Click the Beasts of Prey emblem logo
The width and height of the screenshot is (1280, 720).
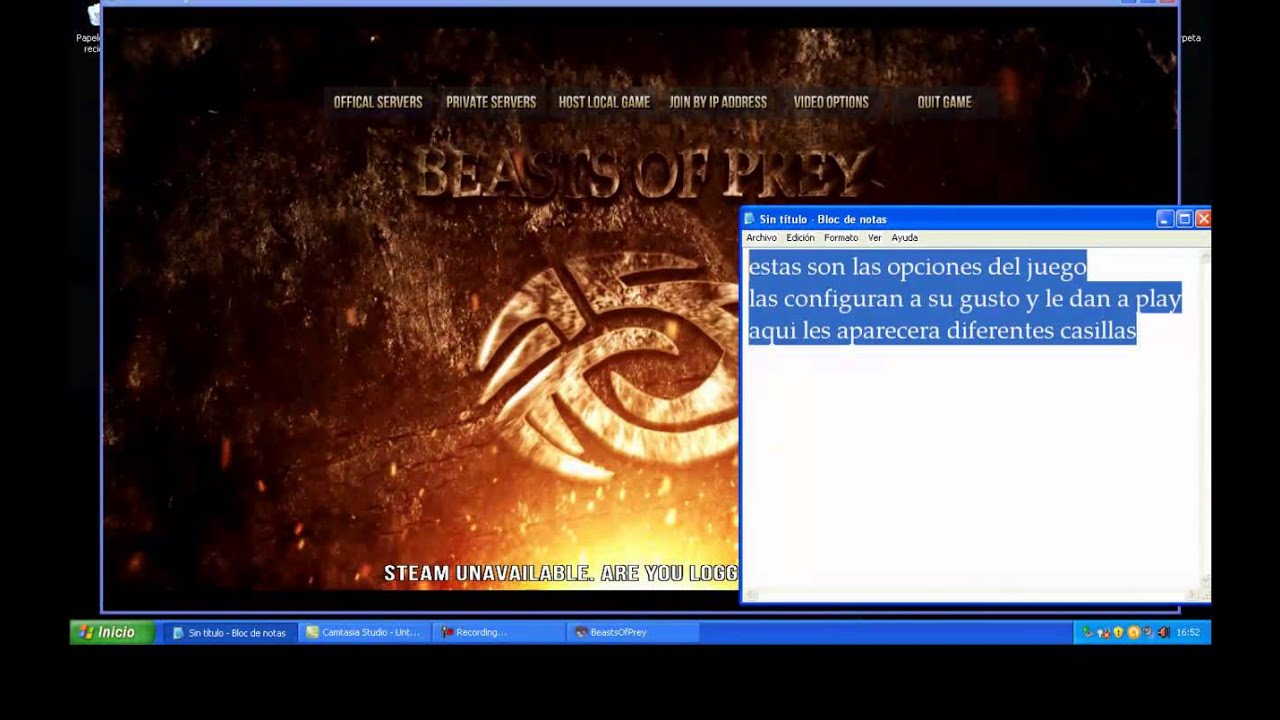click(x=610, y=365)
